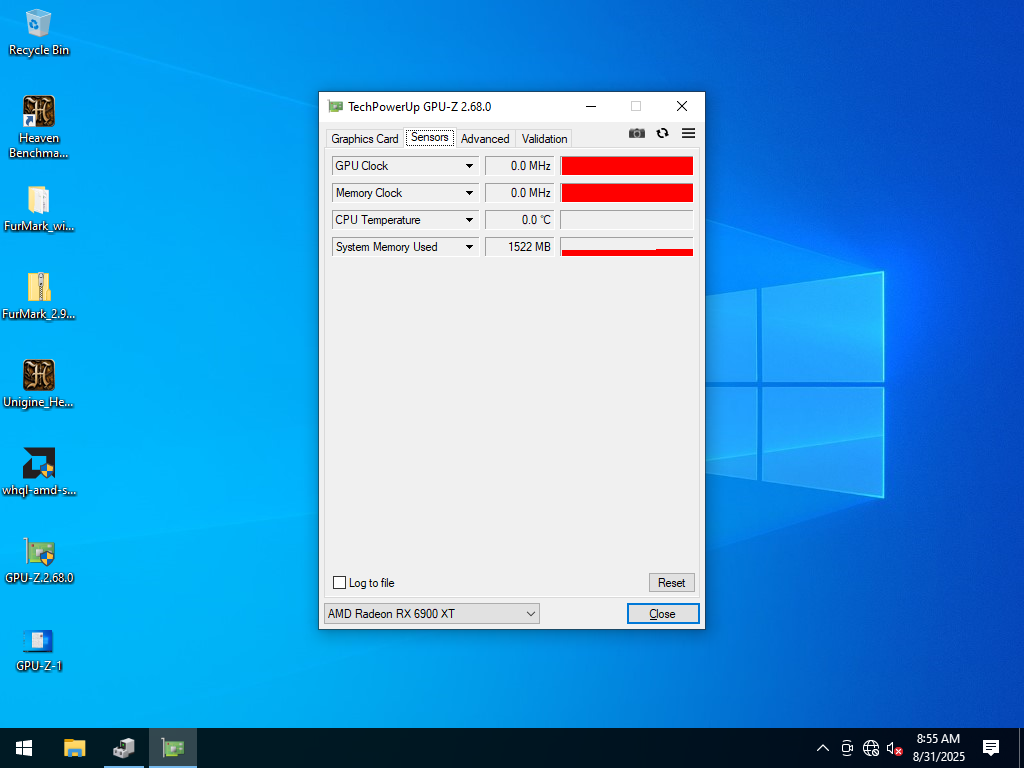Click the GPU-Z taskbar button

(172, 748)
